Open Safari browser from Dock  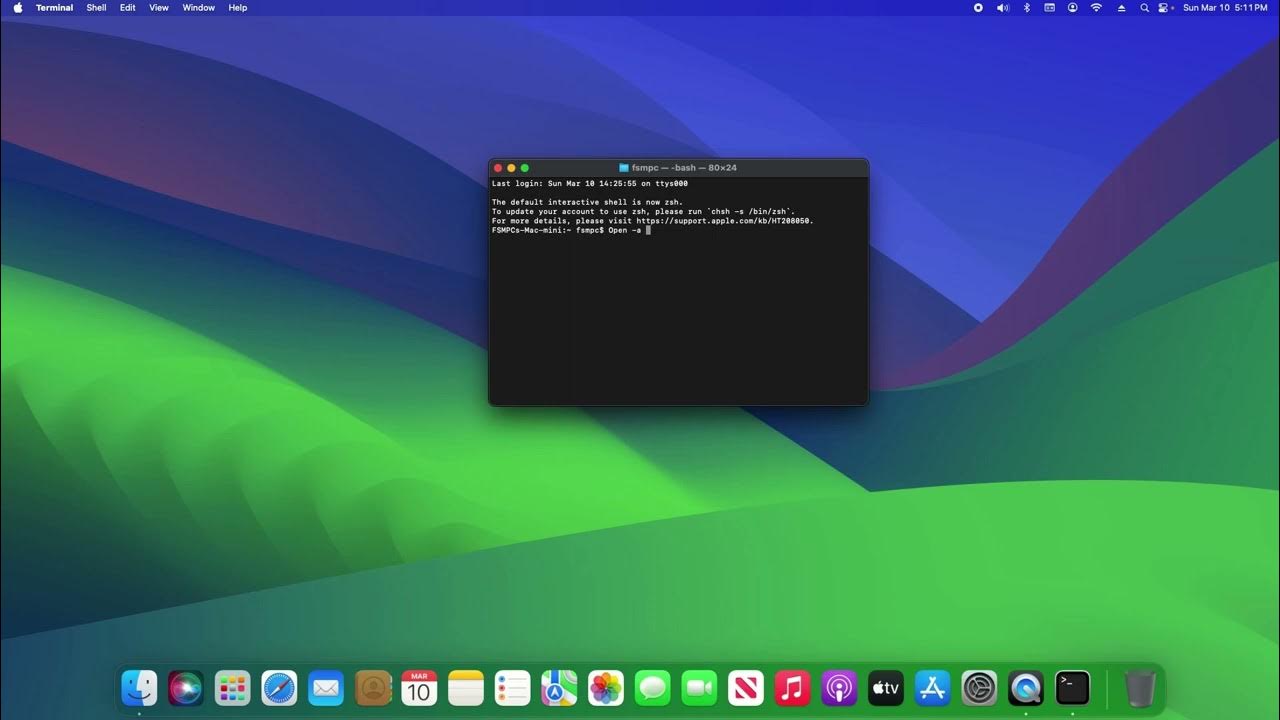click(279, 688)
